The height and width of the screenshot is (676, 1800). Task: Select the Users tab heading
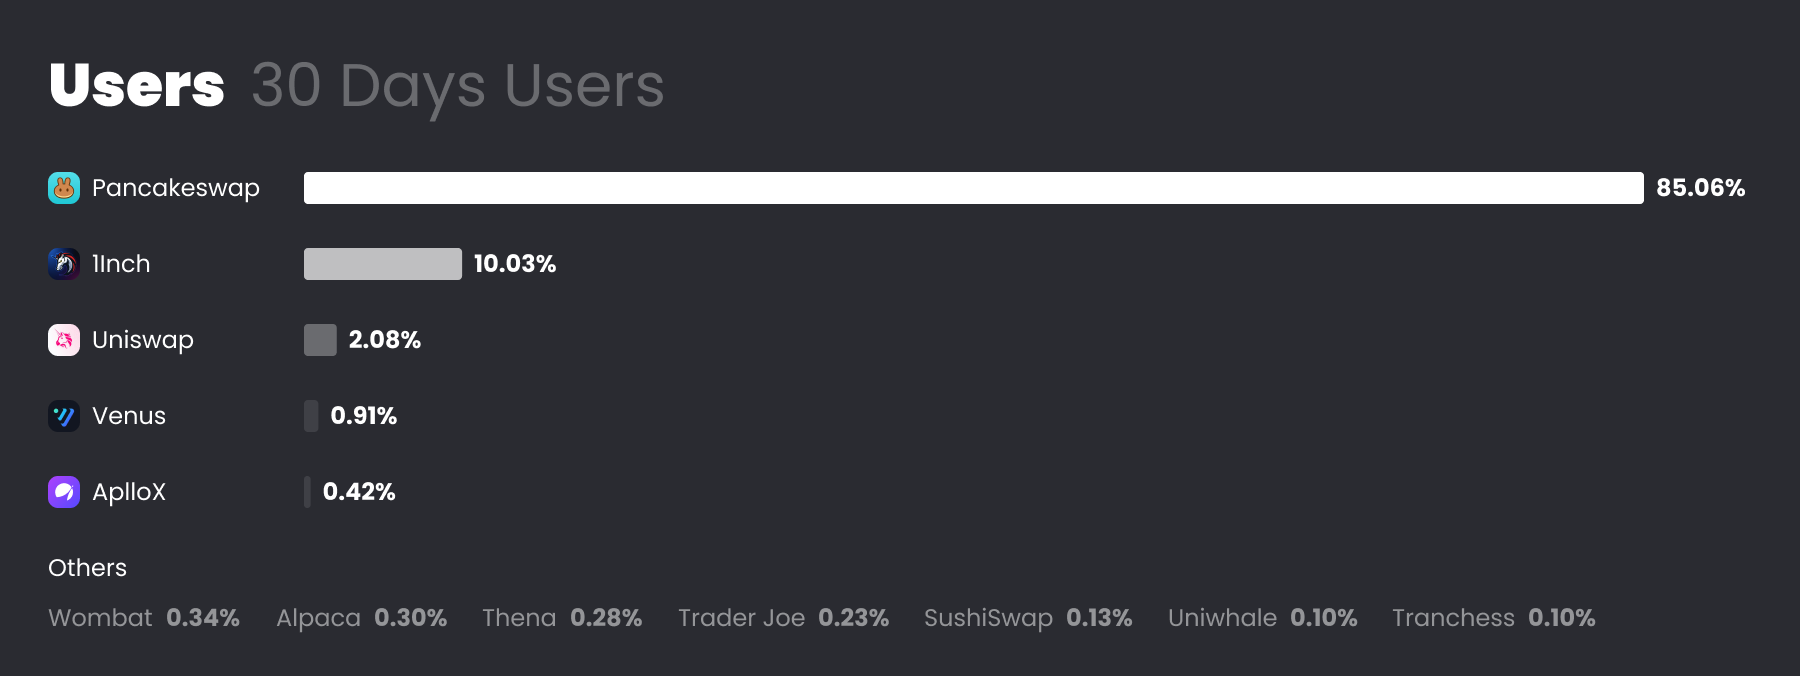coord(137,85)
